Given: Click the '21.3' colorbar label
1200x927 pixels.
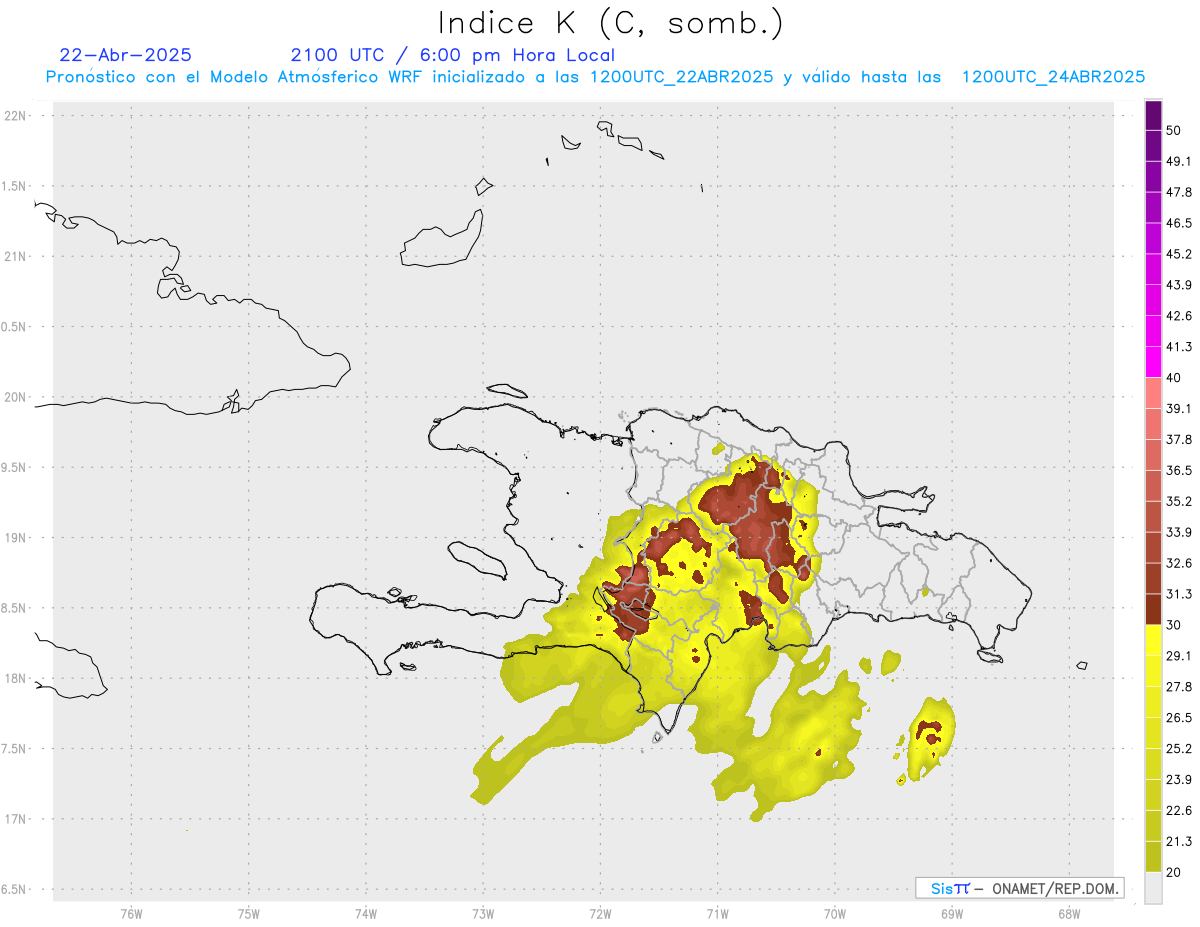Looking at the screenshot, I should coord(1179,841).
